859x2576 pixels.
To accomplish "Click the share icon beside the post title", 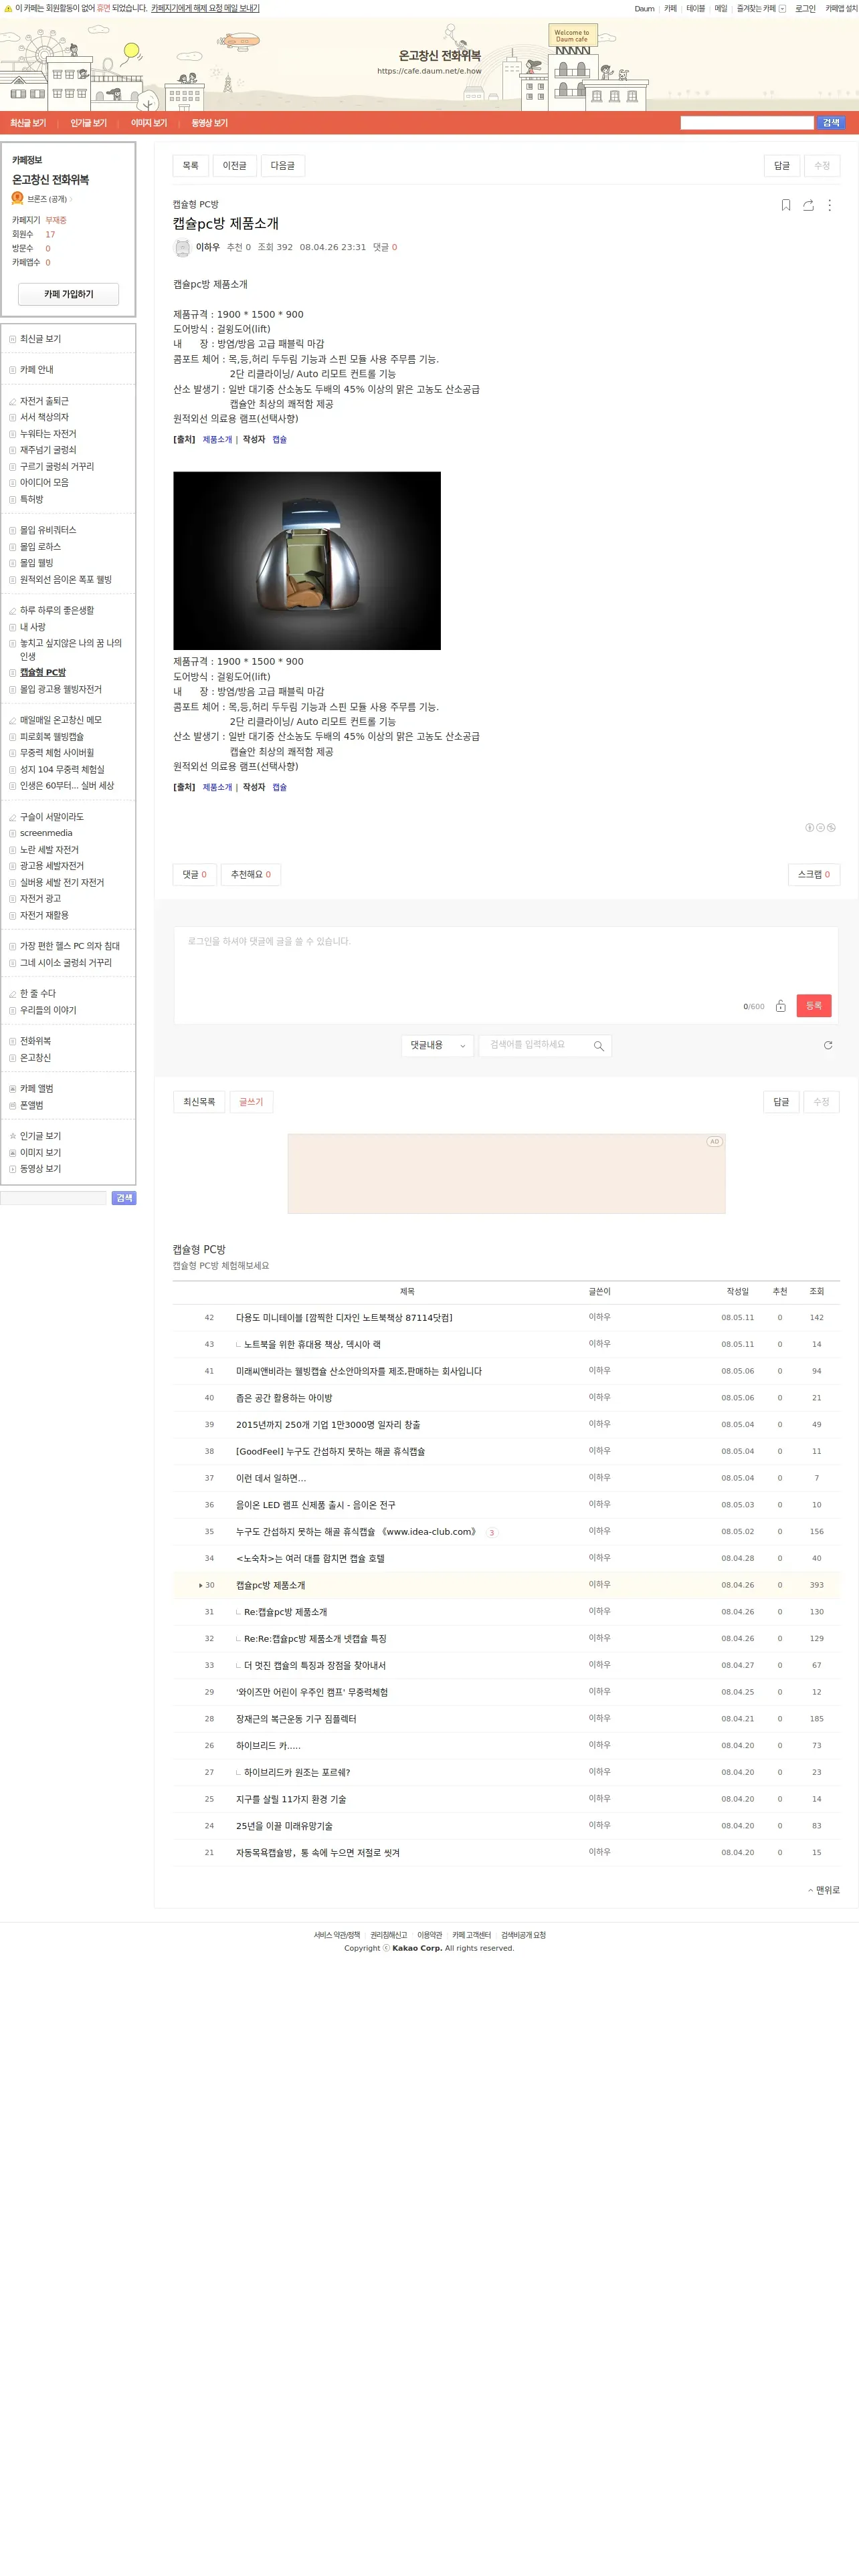I will pos(808,205).
